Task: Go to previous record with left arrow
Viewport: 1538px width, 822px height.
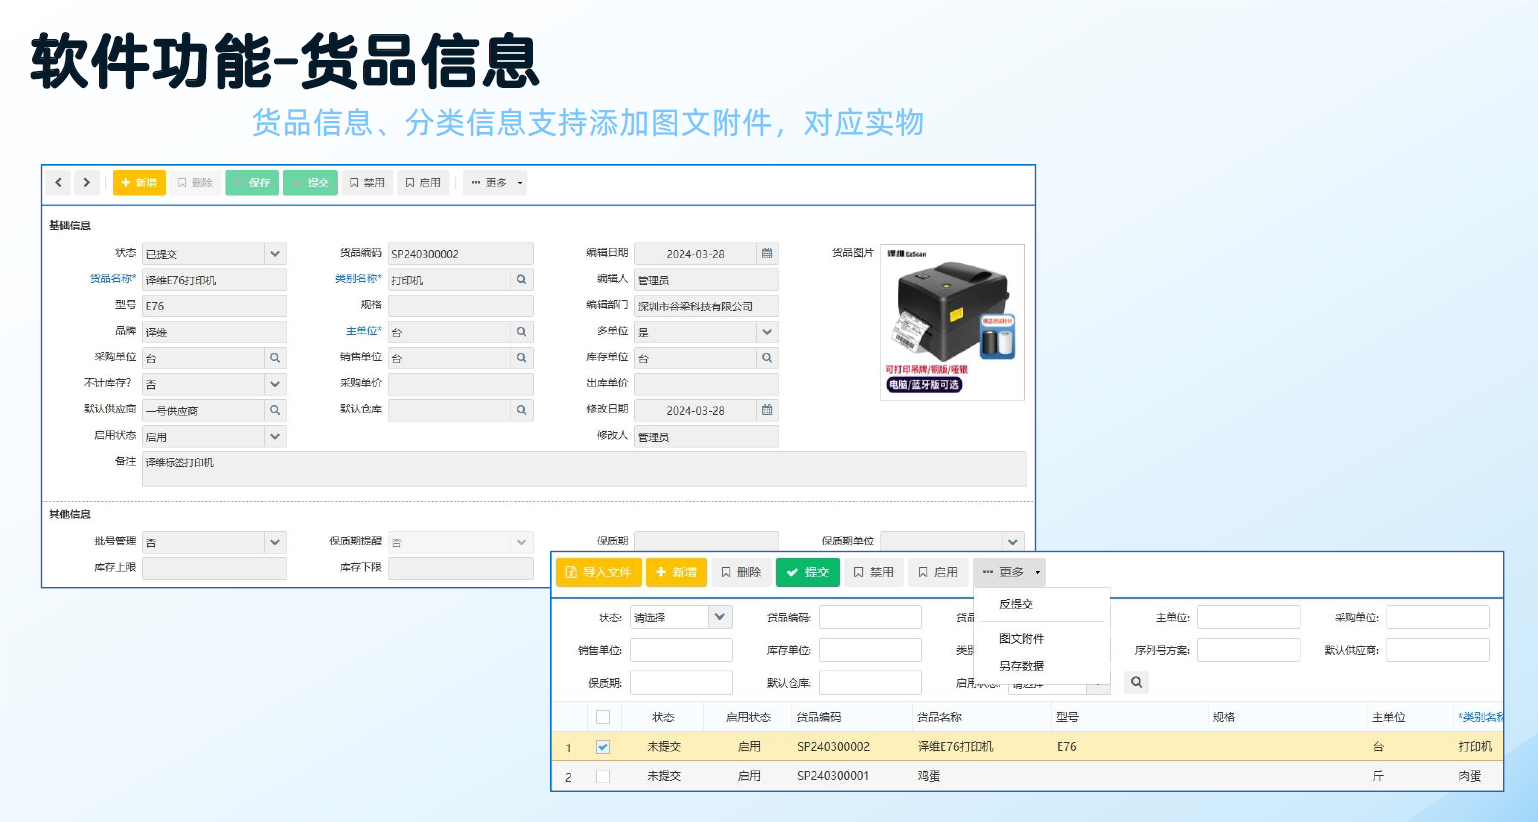Action: point(59,183)
